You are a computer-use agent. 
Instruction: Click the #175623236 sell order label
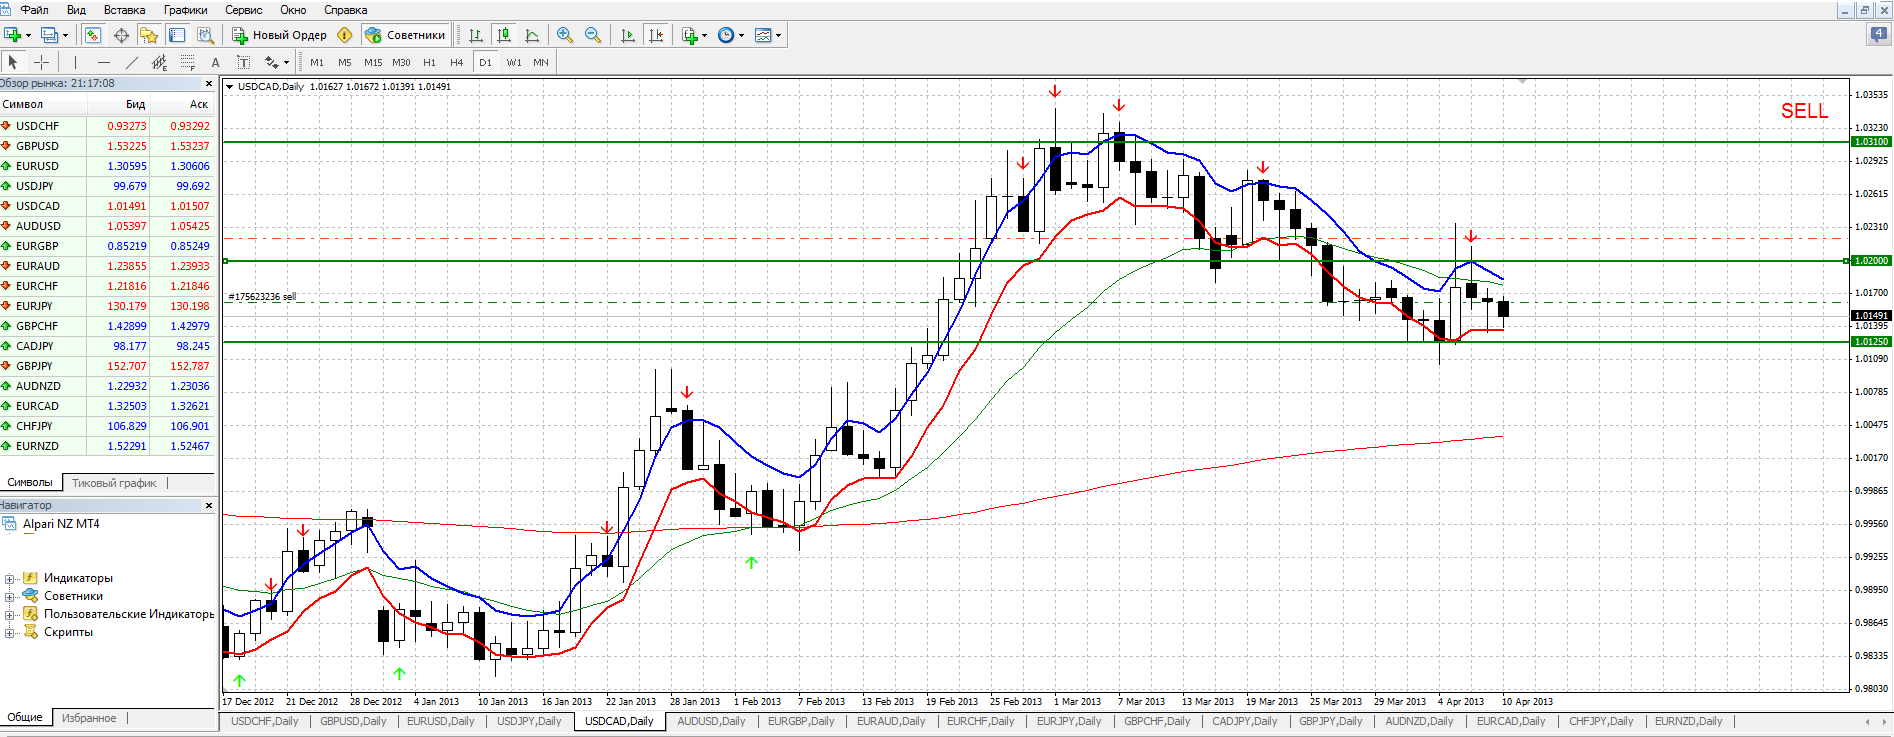coord(261,297)
